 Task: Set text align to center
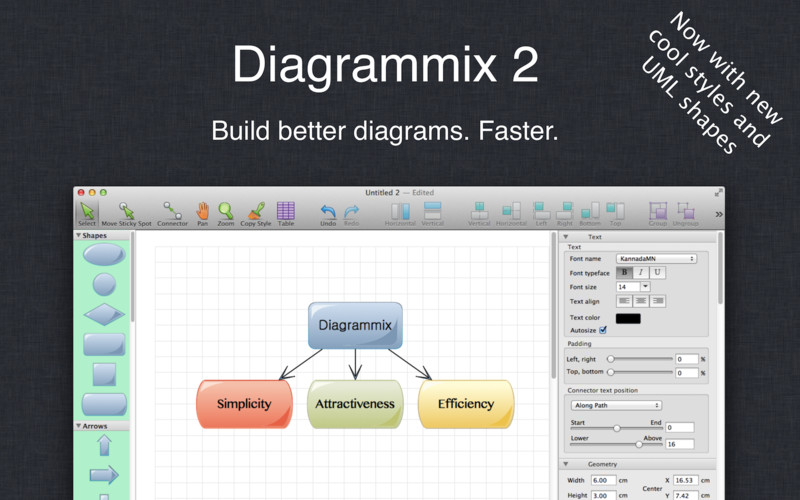pos(641,301)
